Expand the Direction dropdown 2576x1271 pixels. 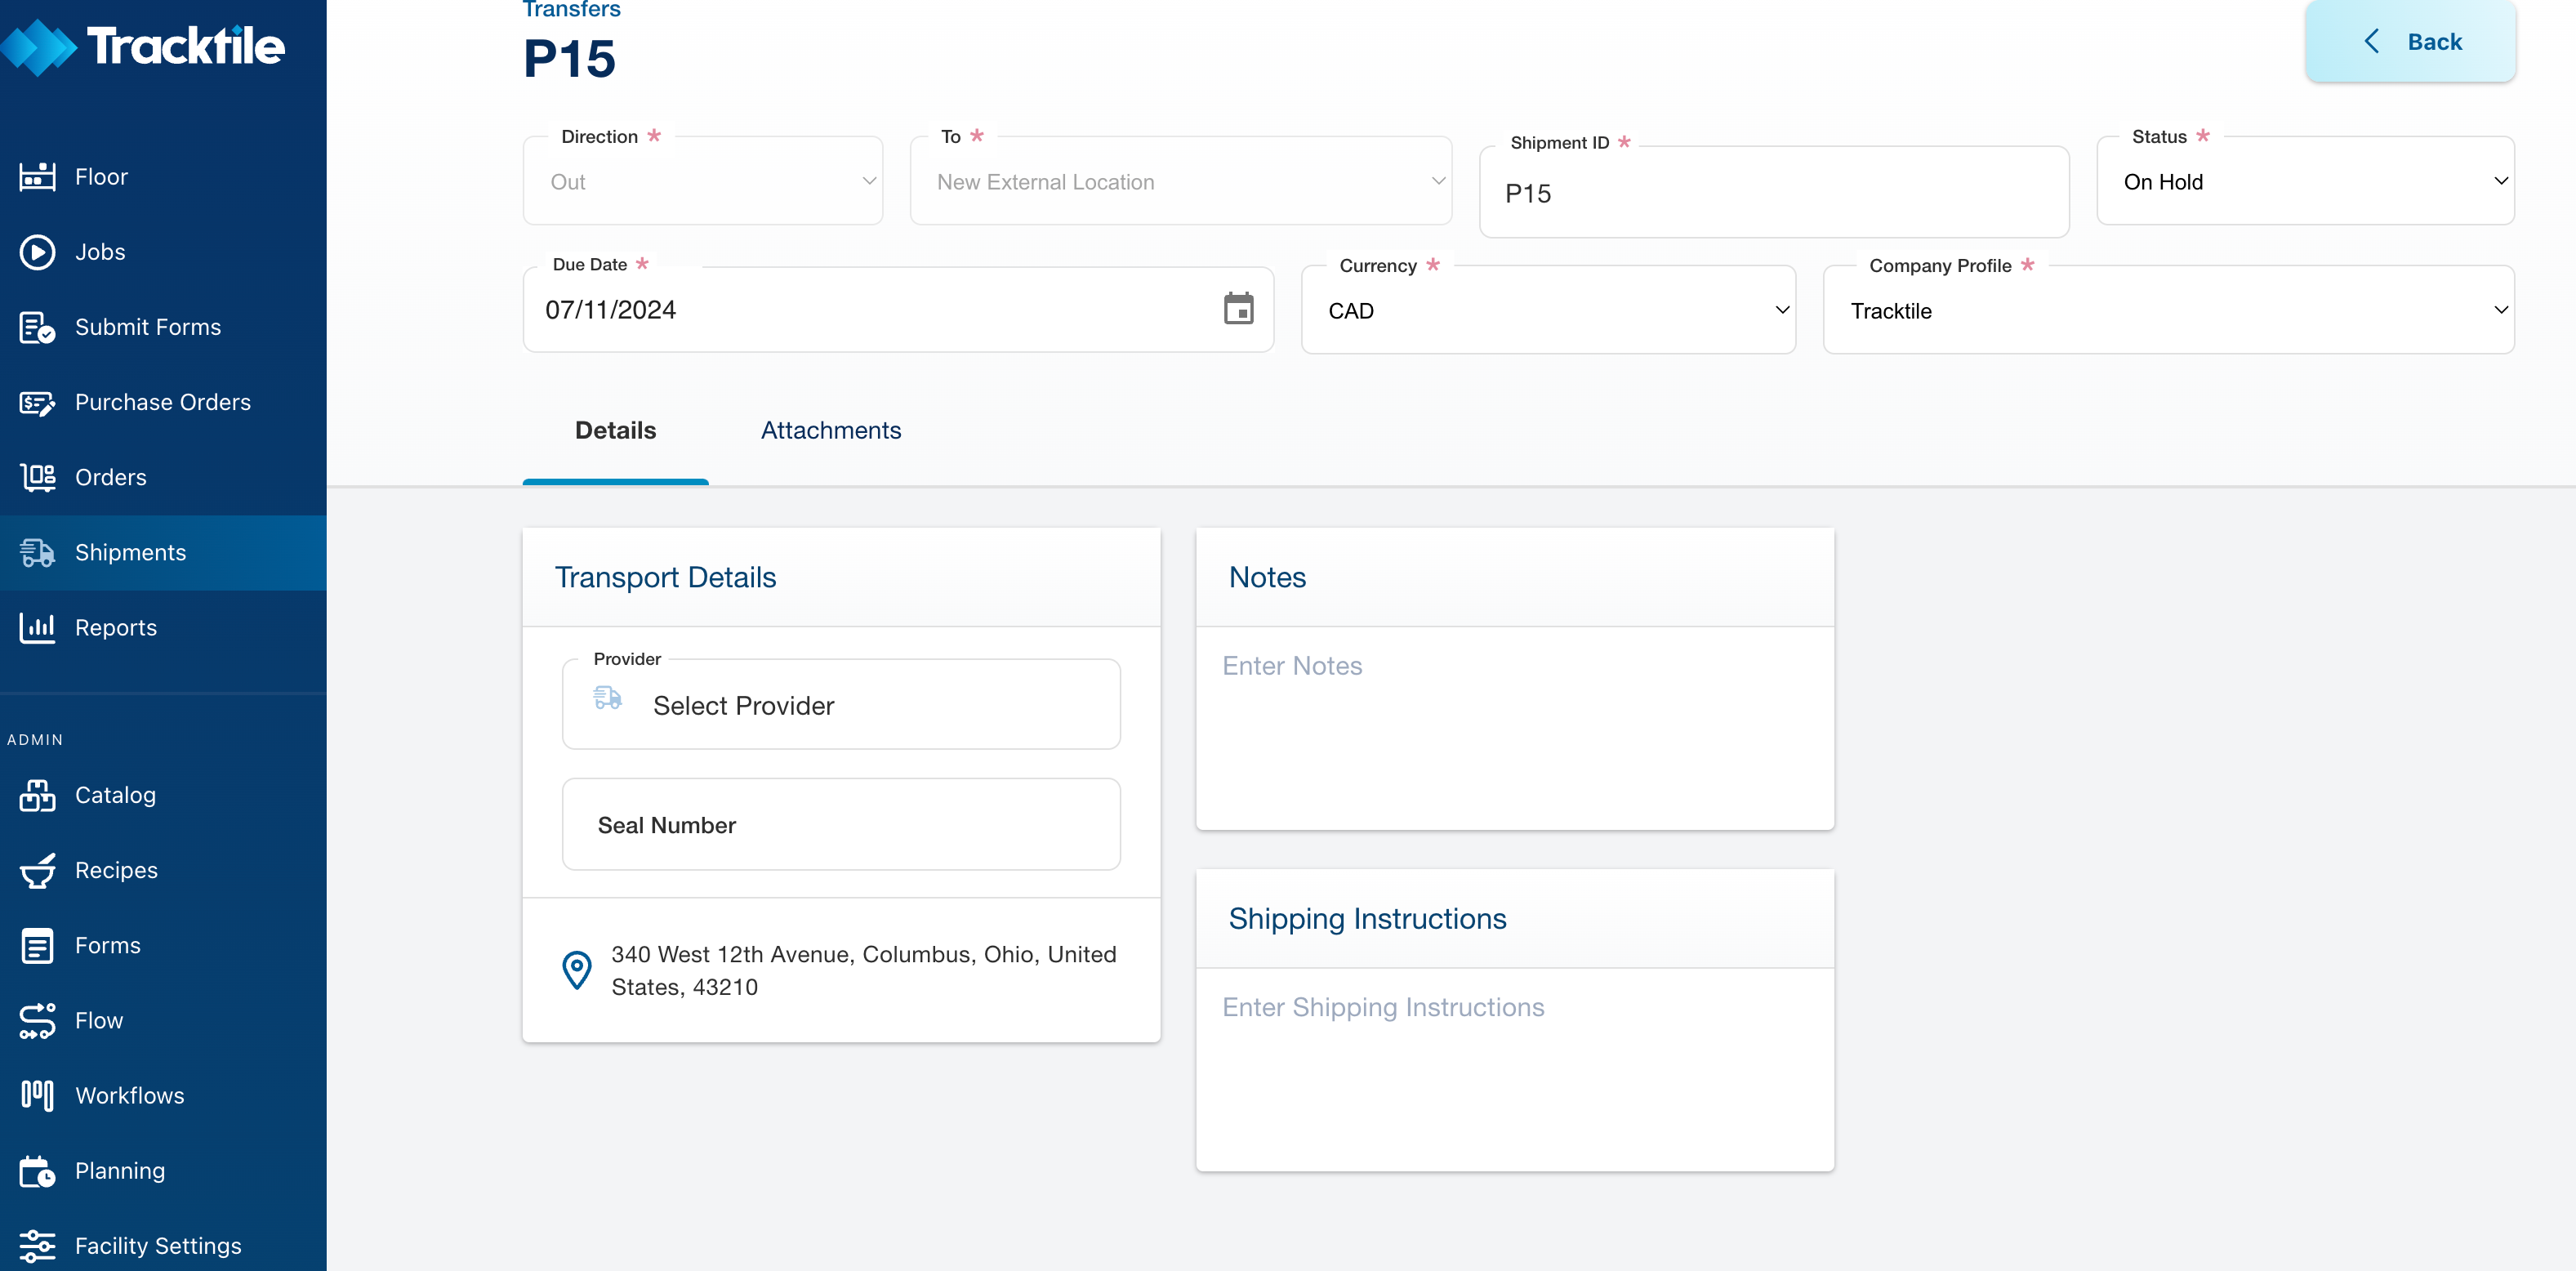pyautogui.click(x=702, y=182)
